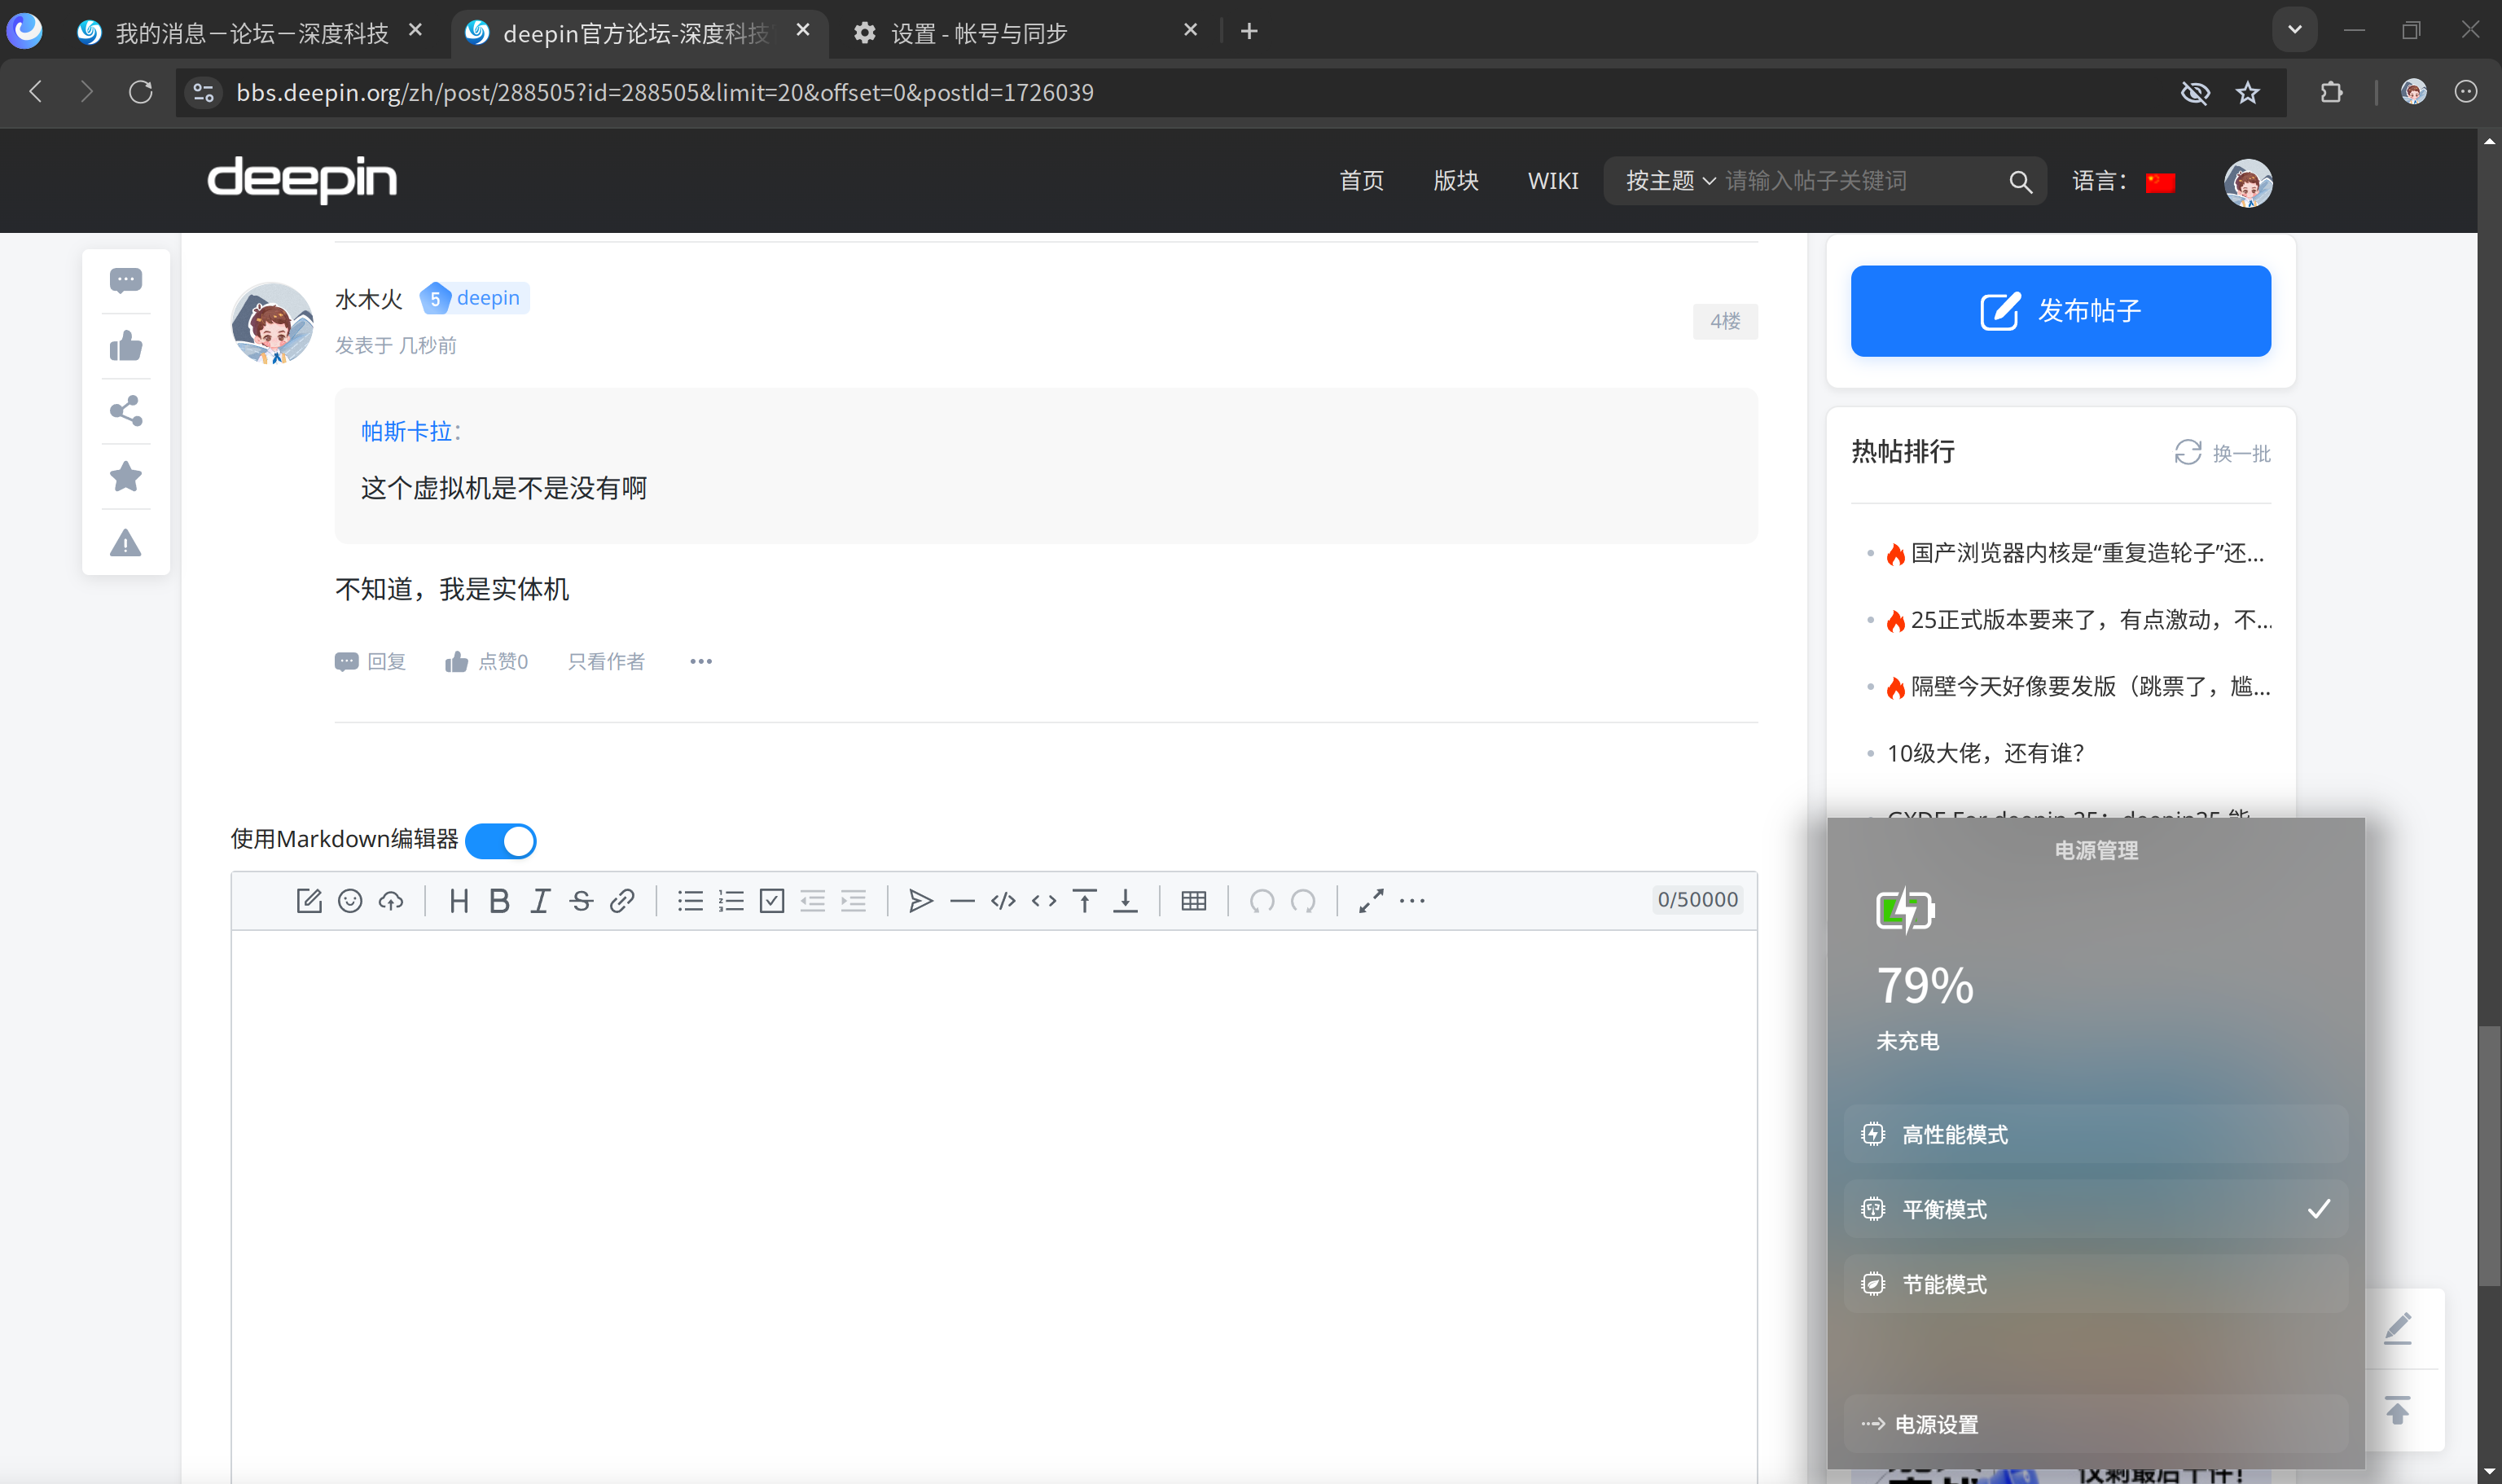
Task: Open the 按主题 search type dropdown
Action: coord(1671,181)
